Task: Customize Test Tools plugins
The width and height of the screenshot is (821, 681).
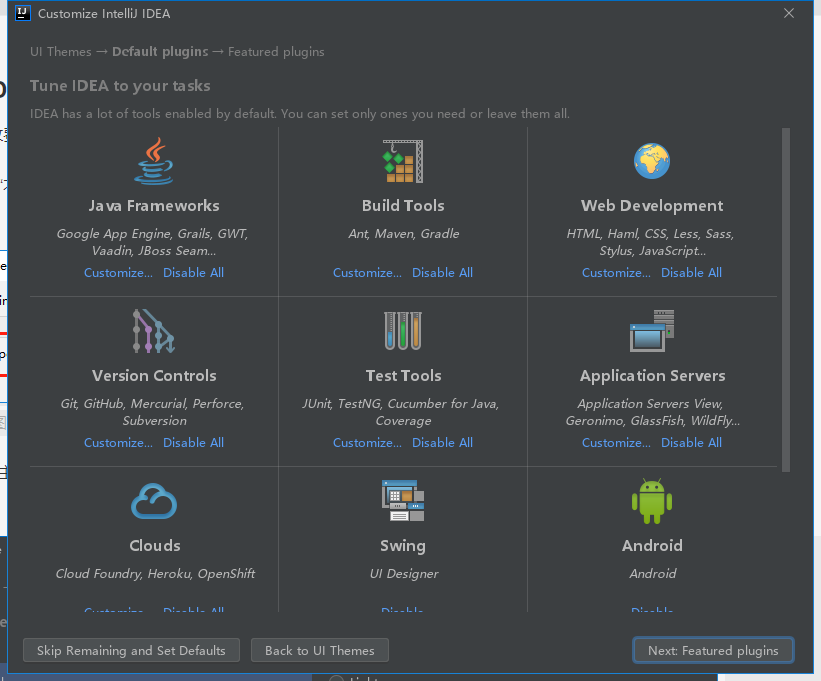Action: [368, 443]
